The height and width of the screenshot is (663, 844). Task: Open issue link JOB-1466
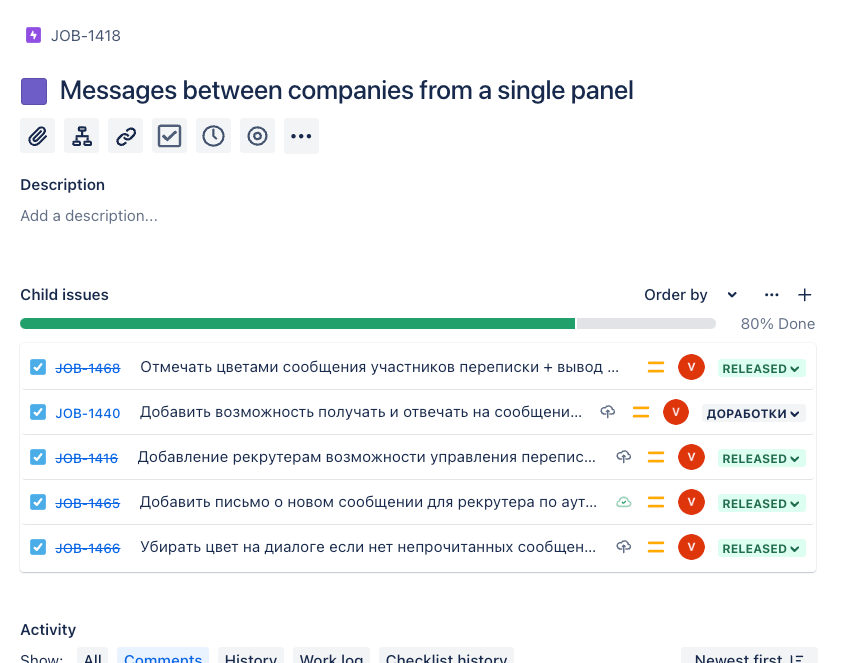tap(88, 548)
